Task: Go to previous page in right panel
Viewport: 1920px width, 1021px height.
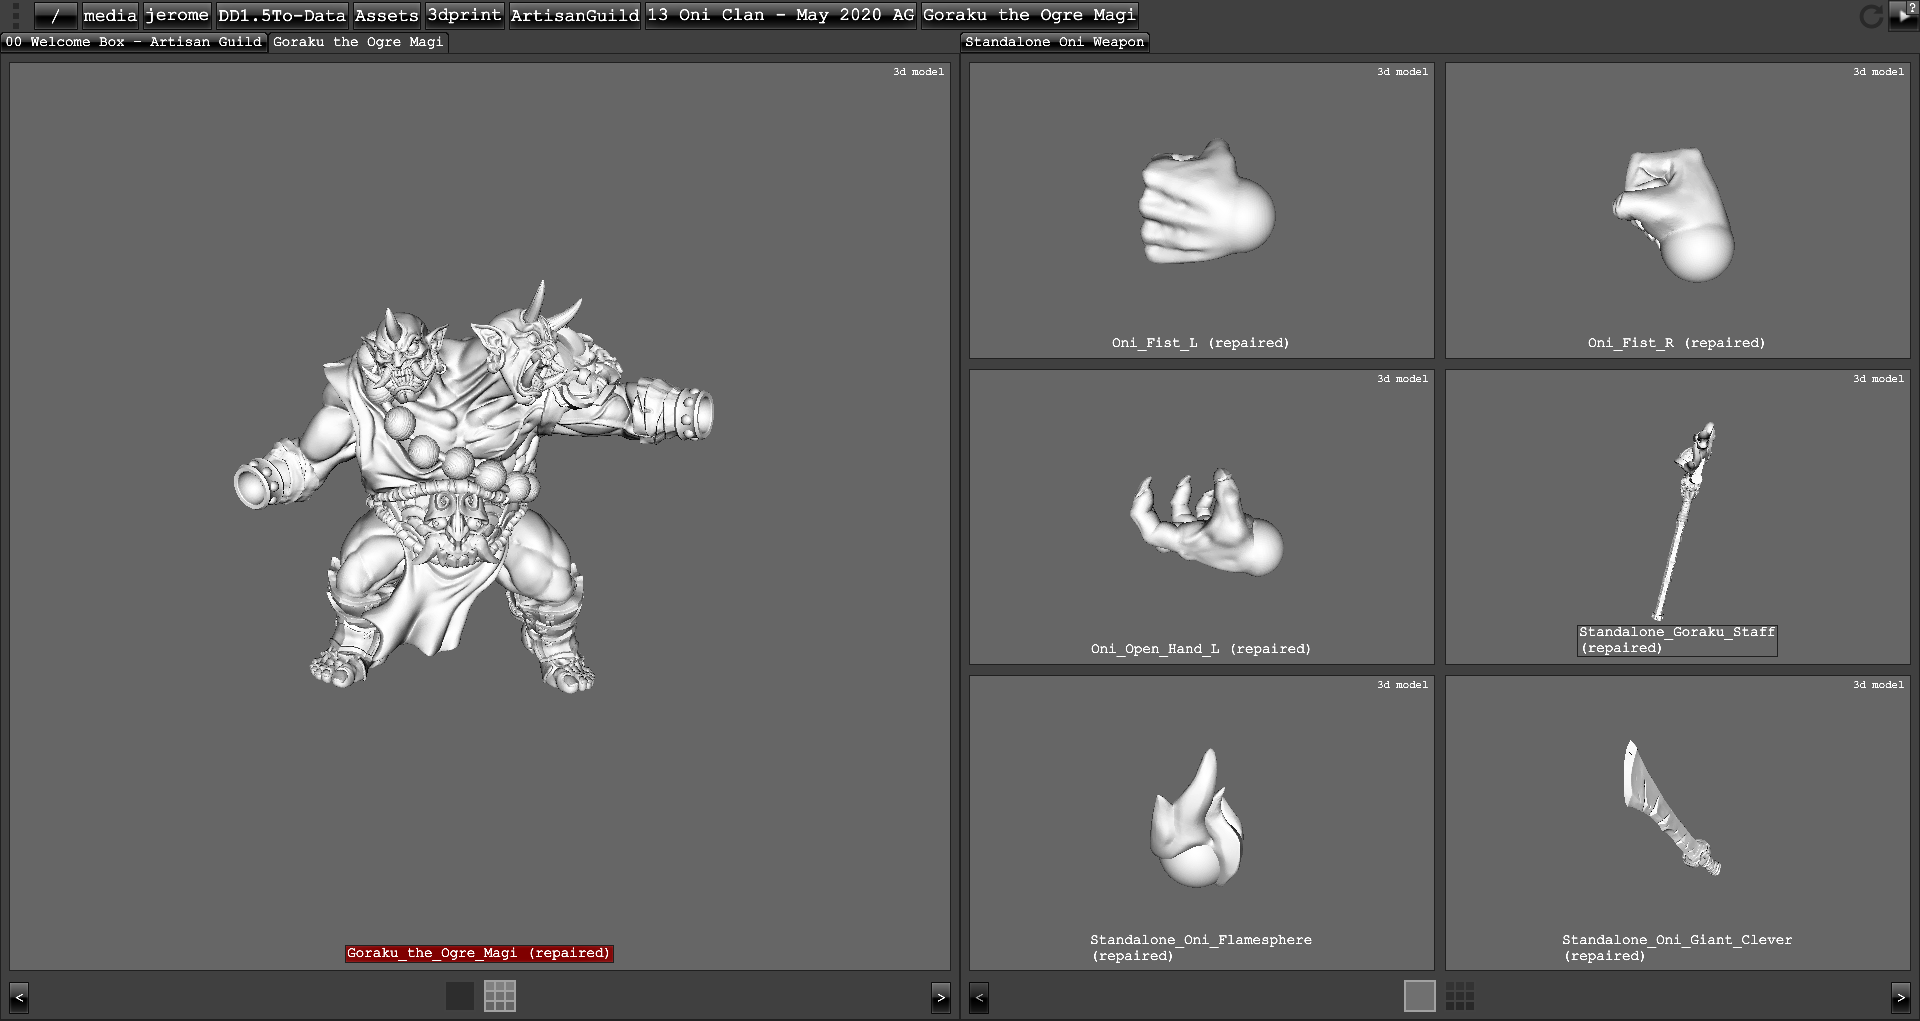Action: coord(979,997)
